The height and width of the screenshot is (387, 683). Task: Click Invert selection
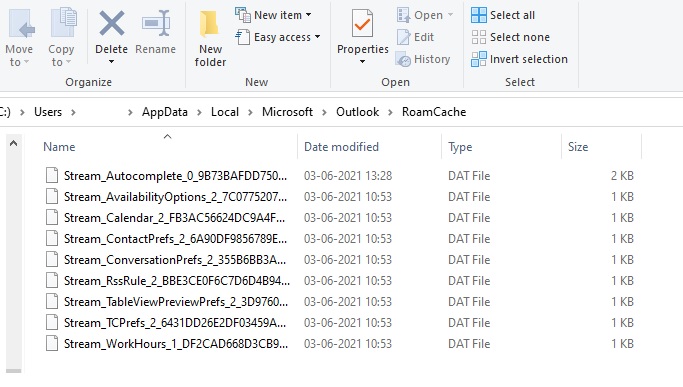click(519, 59)
